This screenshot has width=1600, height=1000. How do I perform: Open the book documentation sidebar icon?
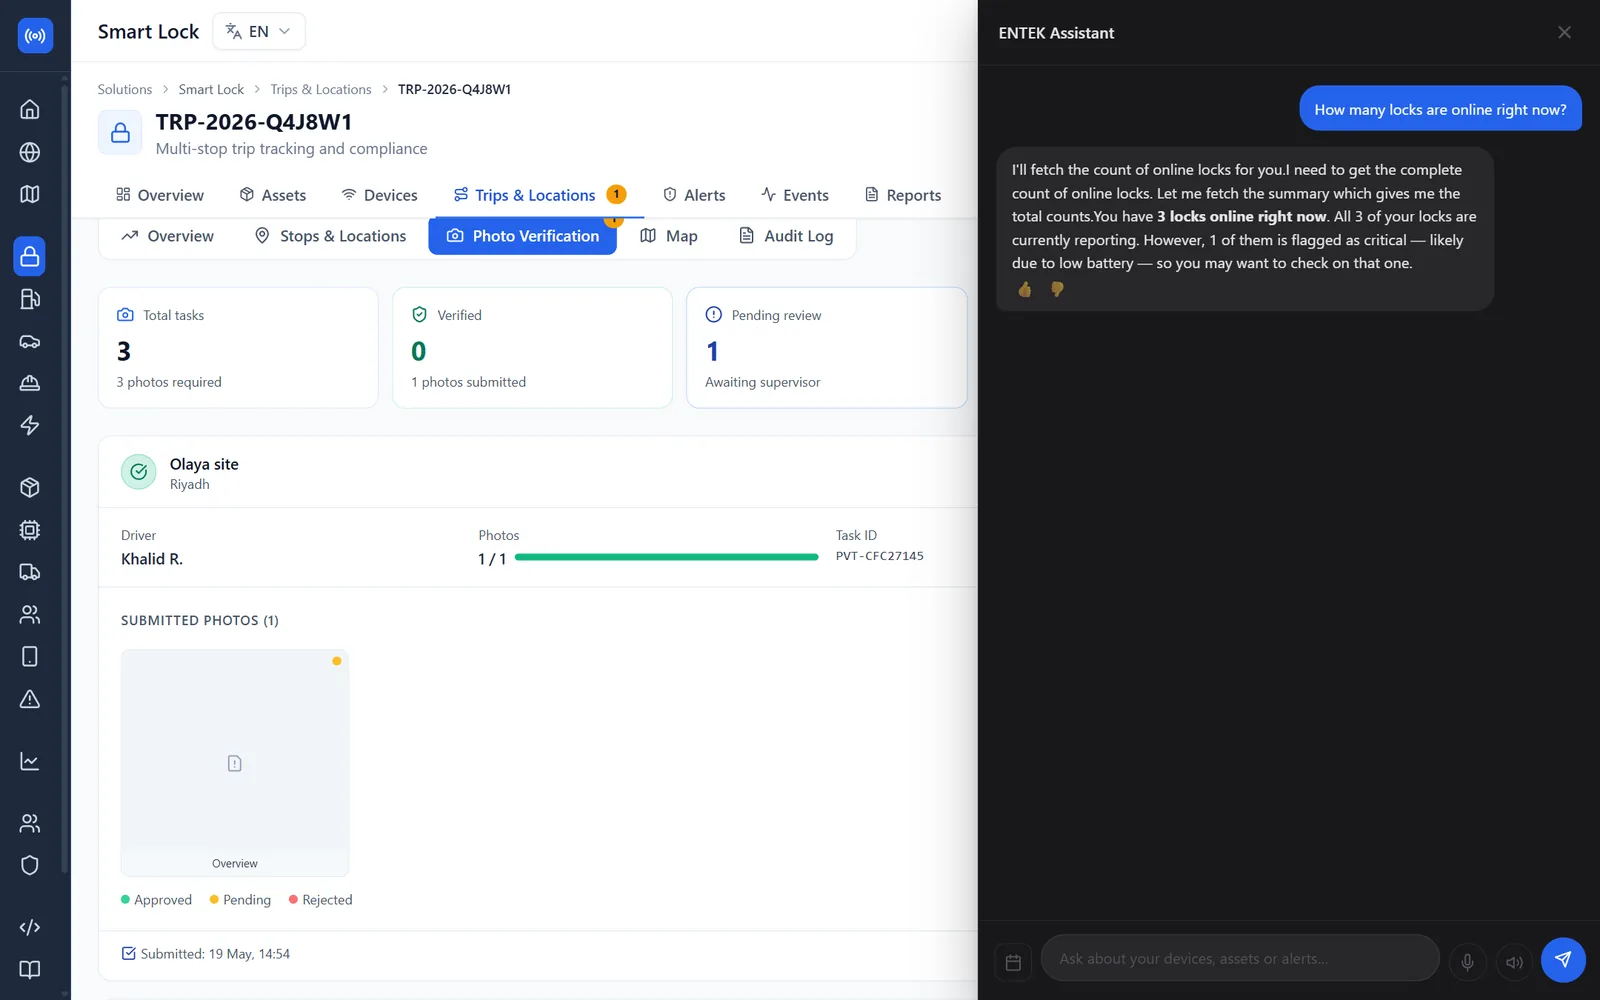pyautogui.click(x=30, y=969)
